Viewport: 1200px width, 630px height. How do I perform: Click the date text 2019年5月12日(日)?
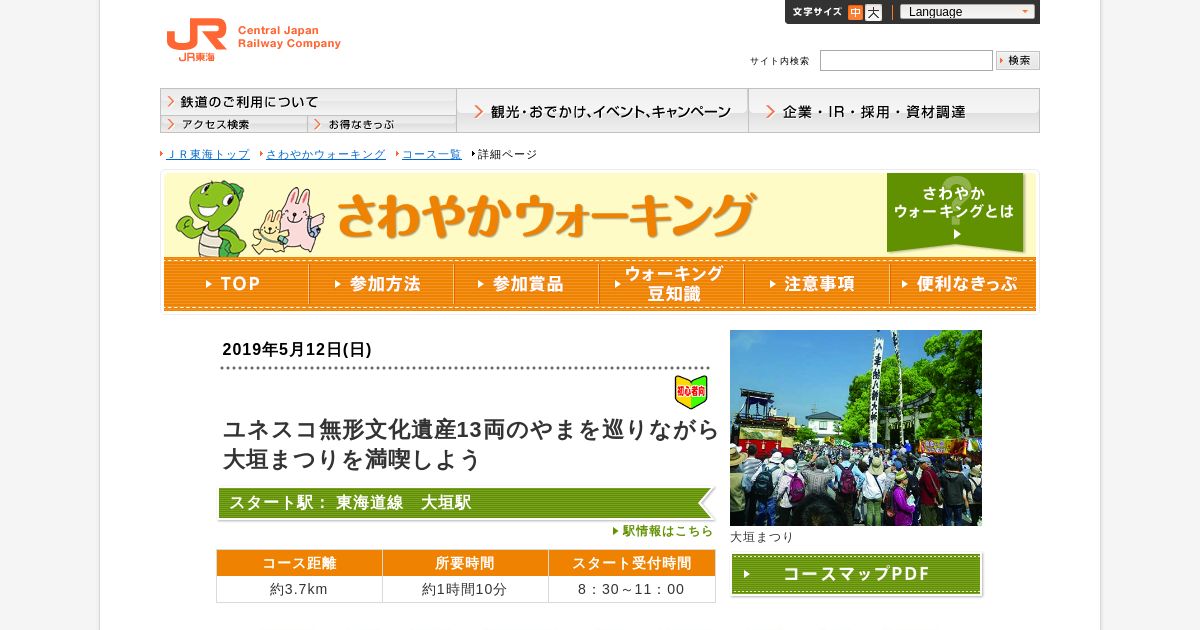(297, 349)
